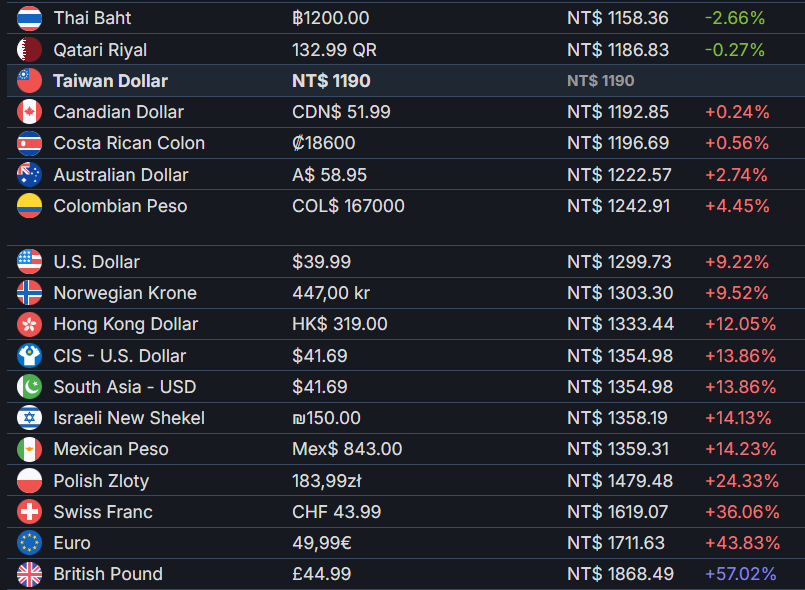Click the Colombian Peso currency name
805x590 pixels.
pyautogui.click(x=120, y=206)
